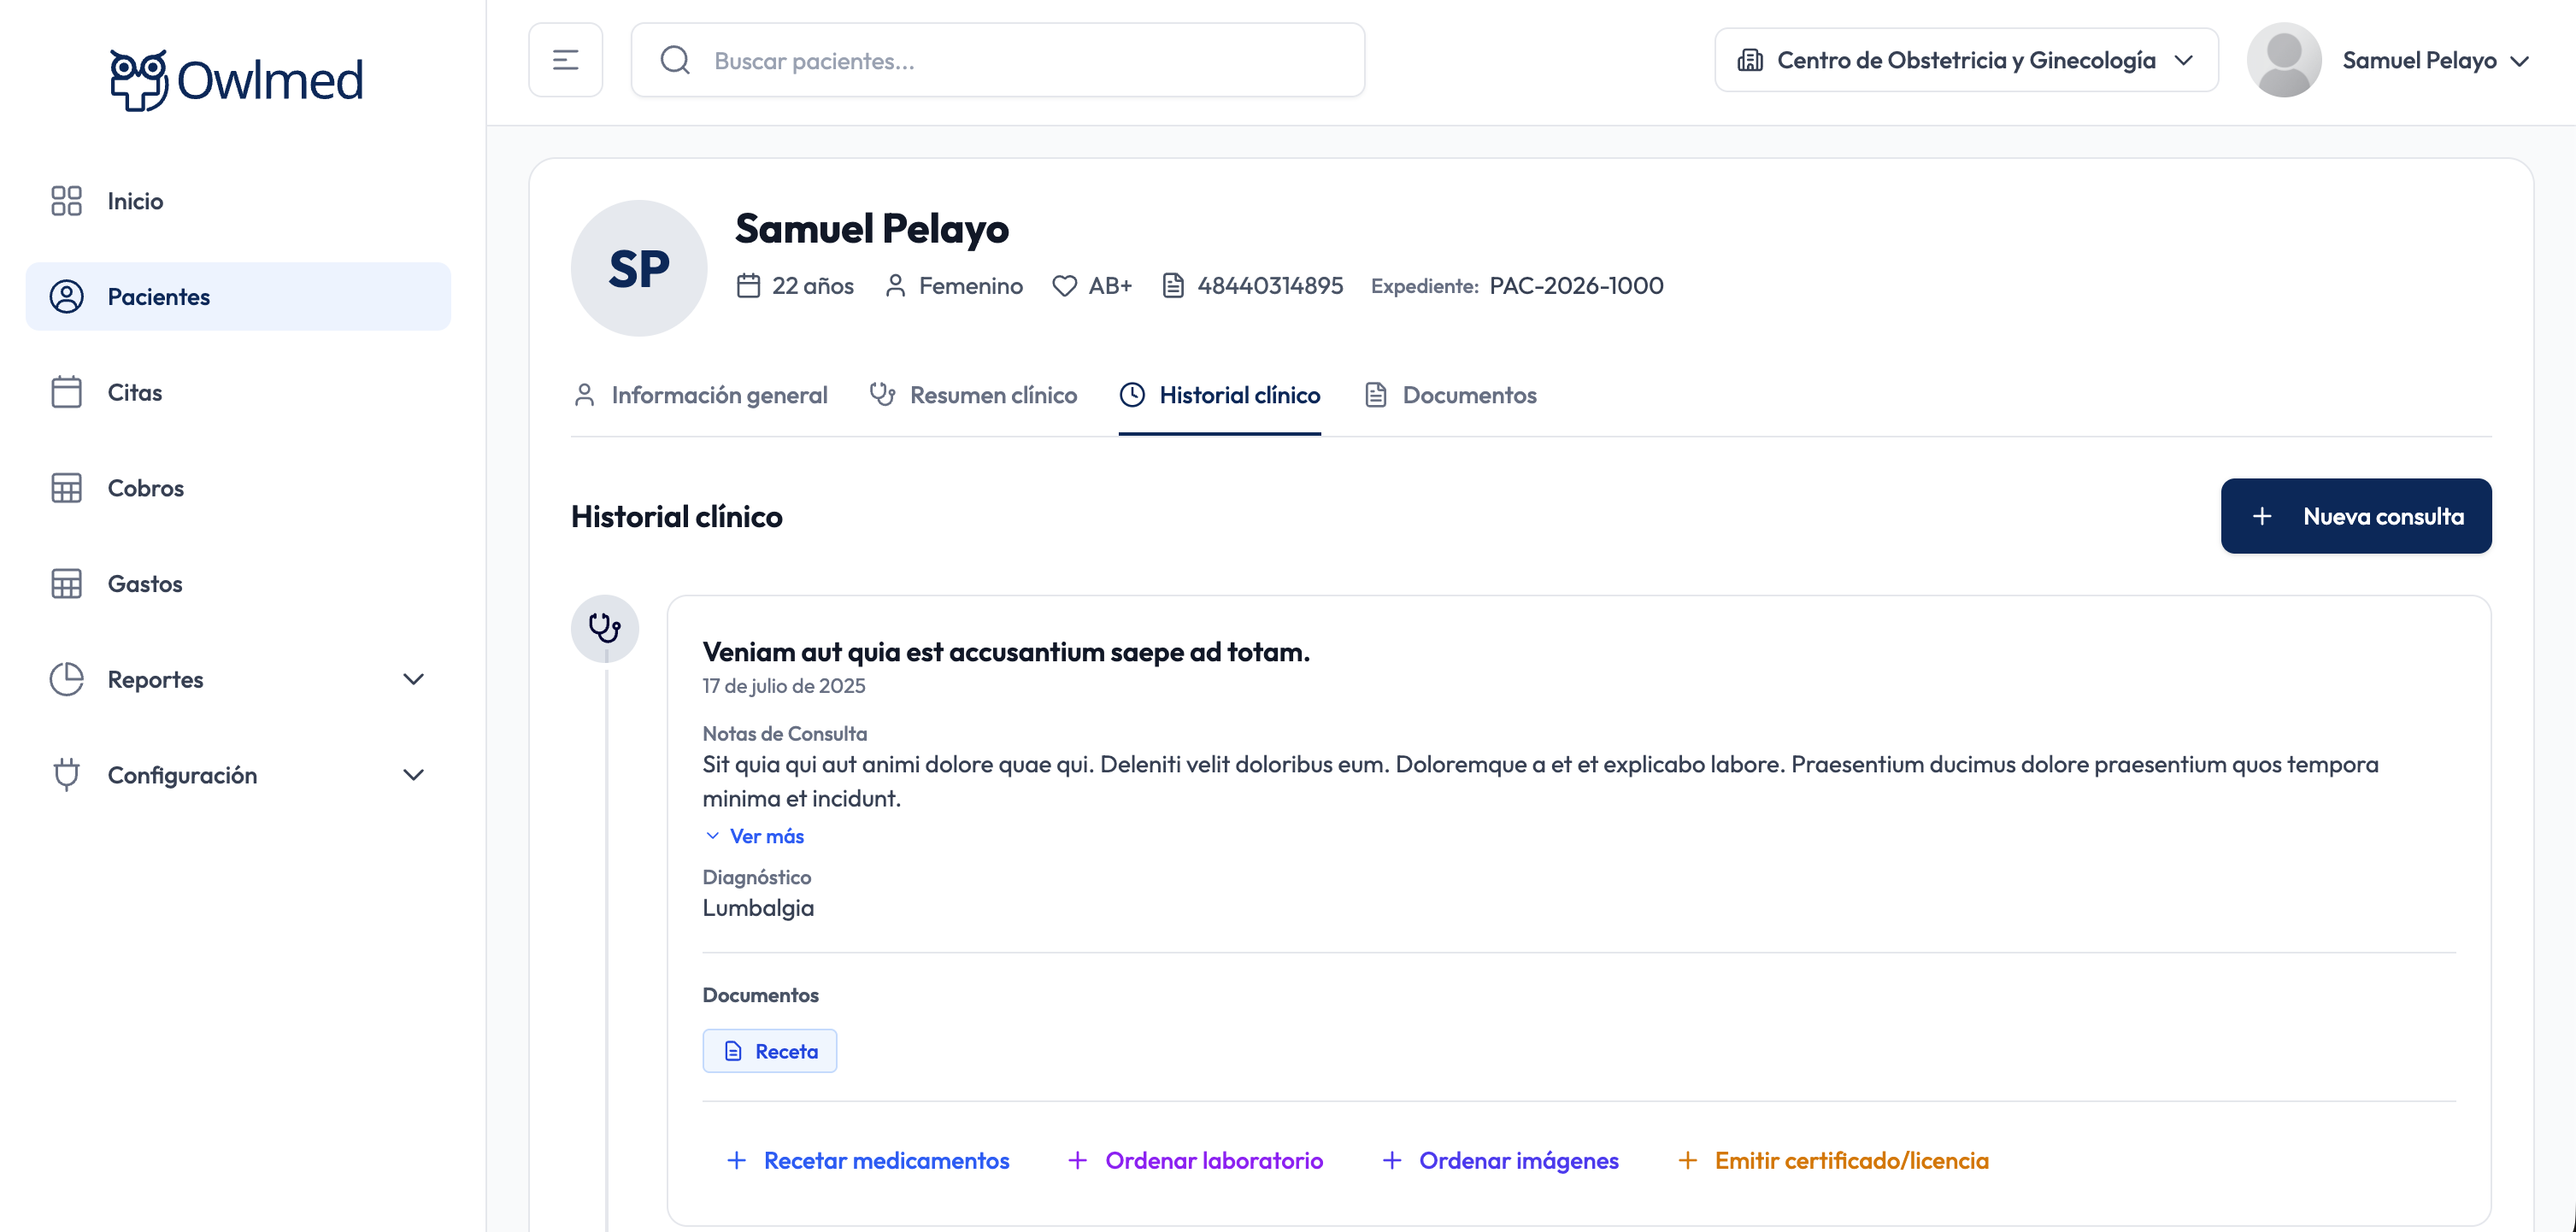Open the Inicio dashboard icon
This screenshot has width=2576, height=1232.
click(x=66, y=200)
